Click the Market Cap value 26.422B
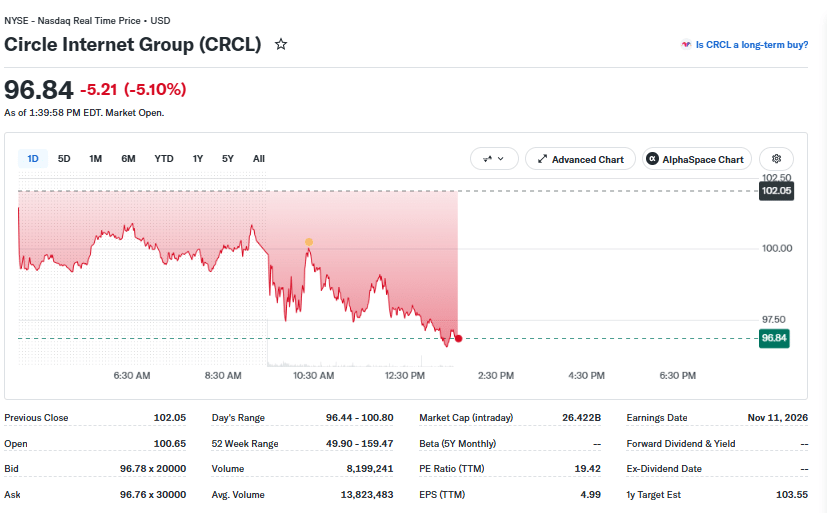The width and height of the screenshot is (827, 513). click(581, 418)
